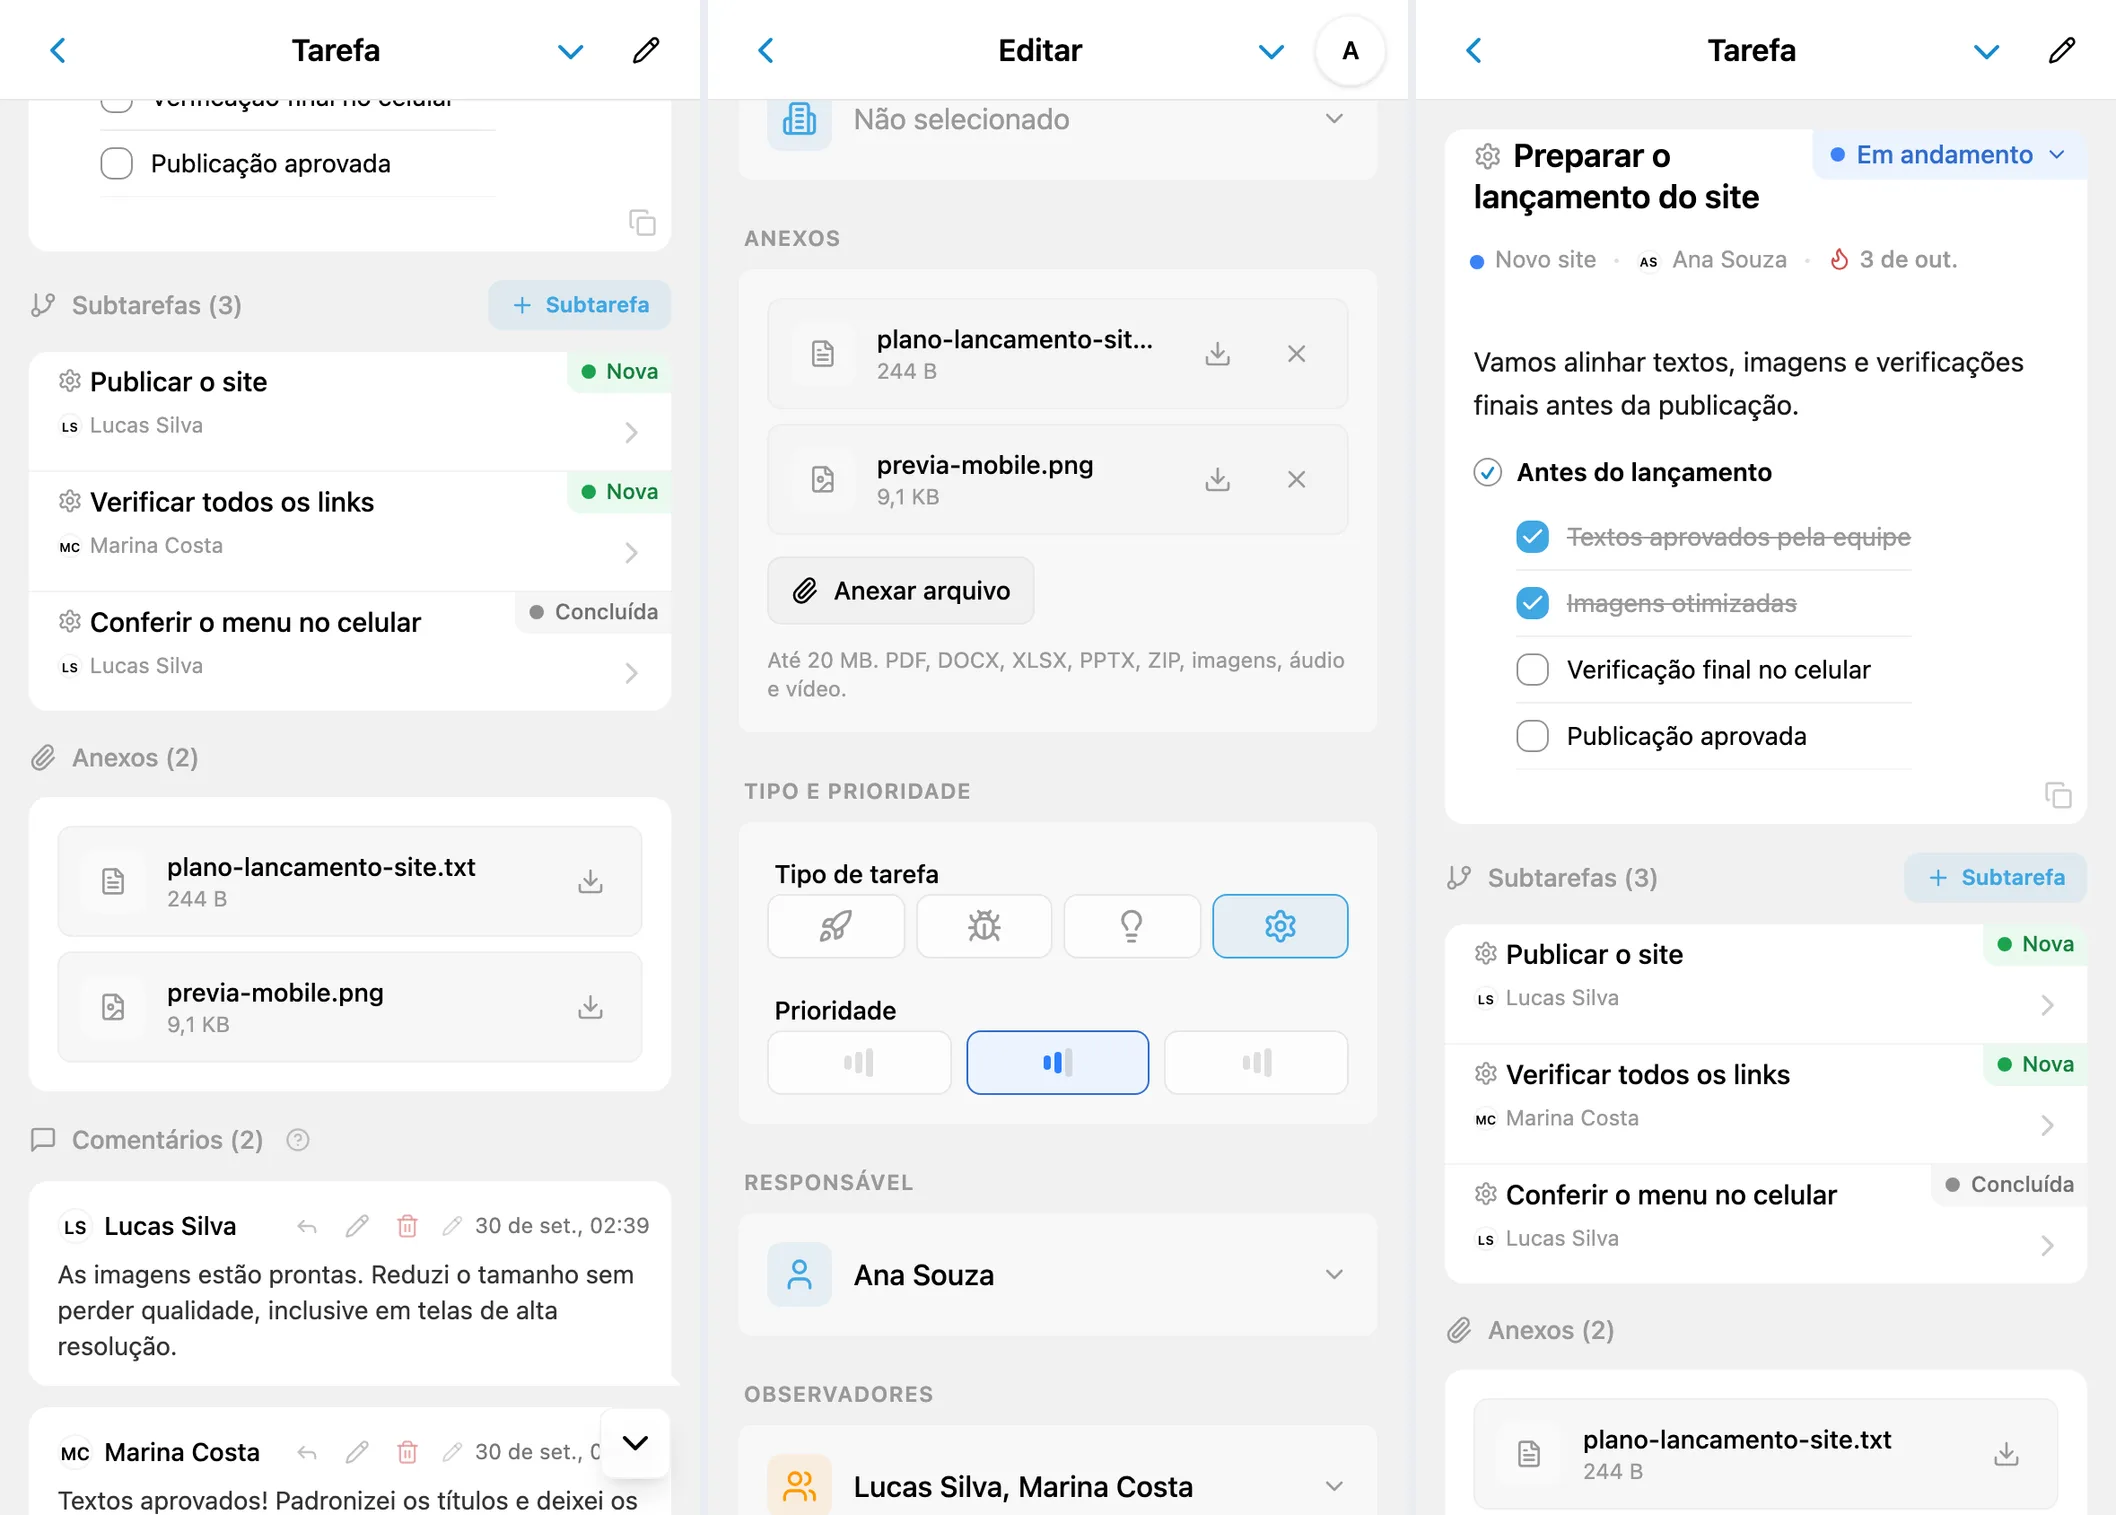The width and height of the screenshot is (2116, 1515).
Task: Download plano-lancamento-site.txt in right Tarefa panel
Action: [2006, 1454]
